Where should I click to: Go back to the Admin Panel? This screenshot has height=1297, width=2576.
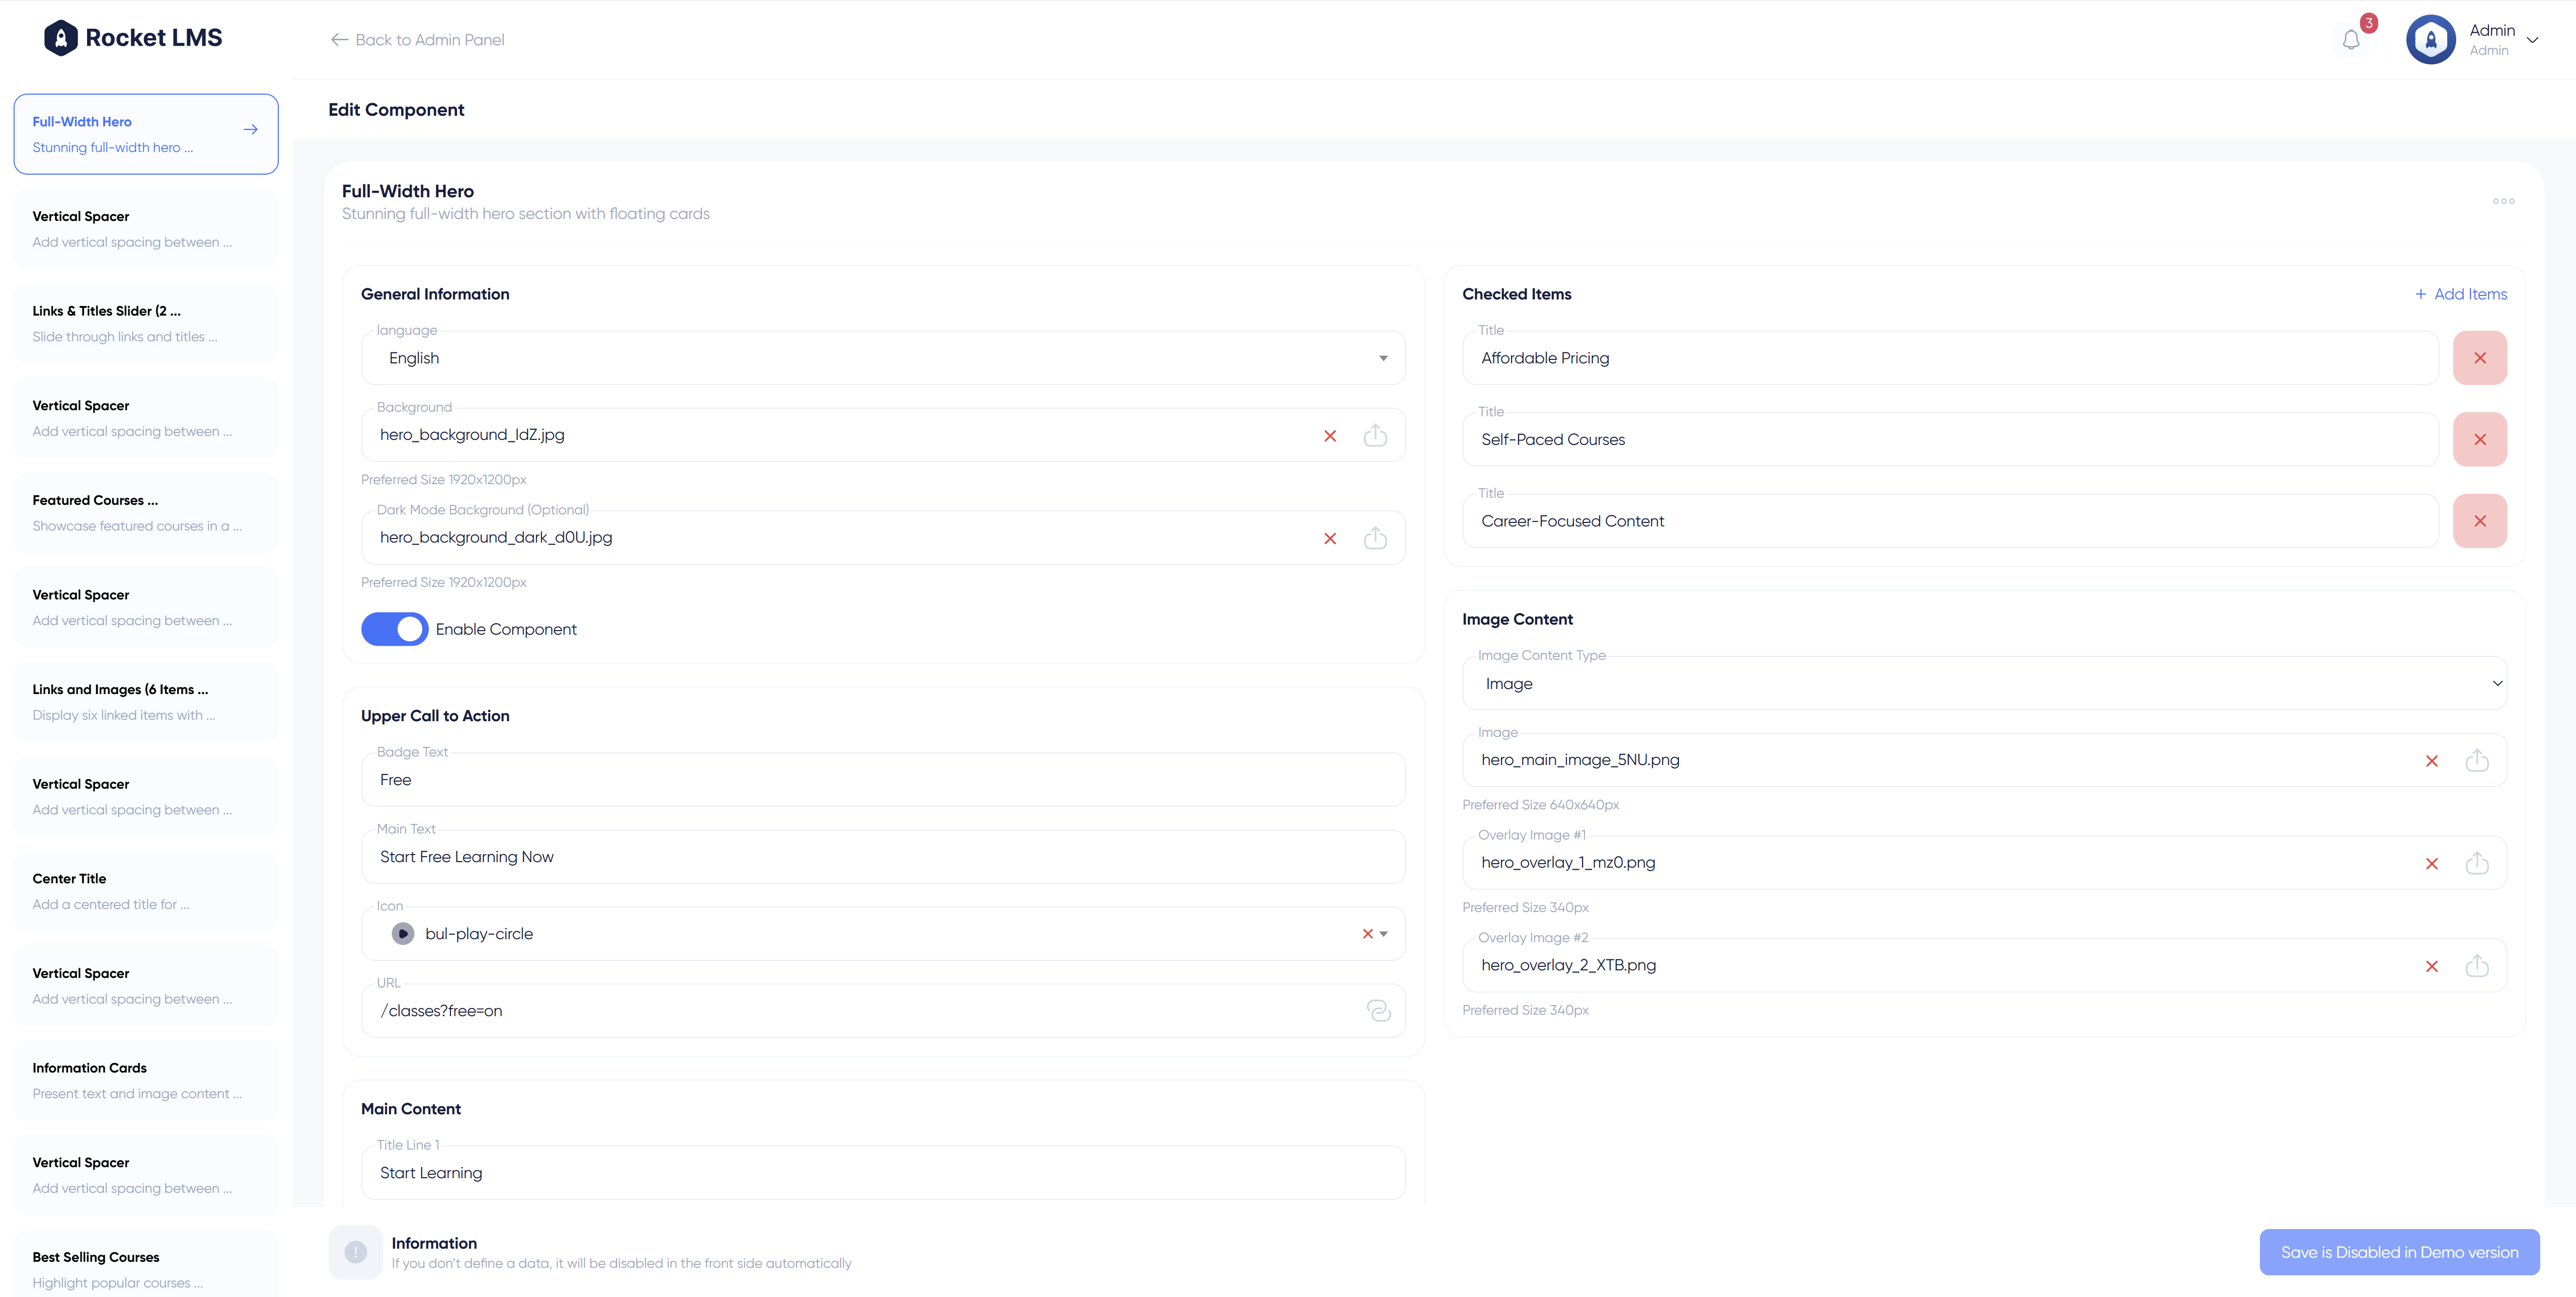click(418, 40)
